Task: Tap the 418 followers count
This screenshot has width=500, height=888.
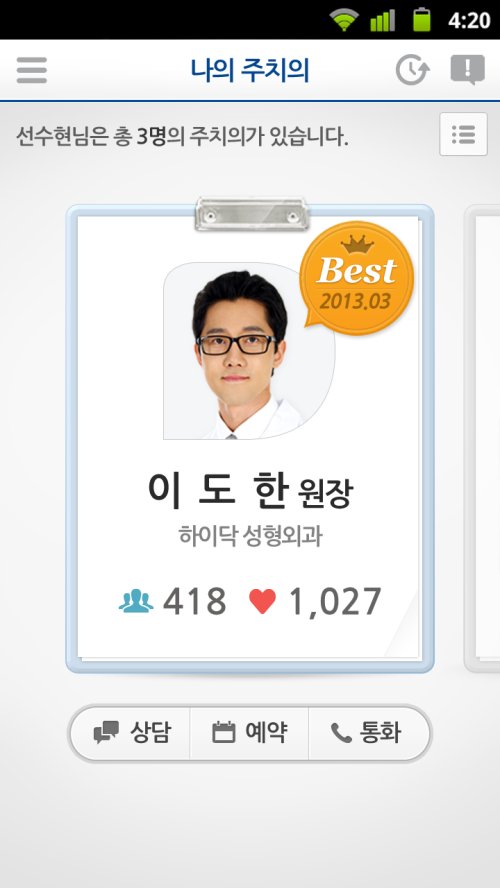Action: coord(194,601)
